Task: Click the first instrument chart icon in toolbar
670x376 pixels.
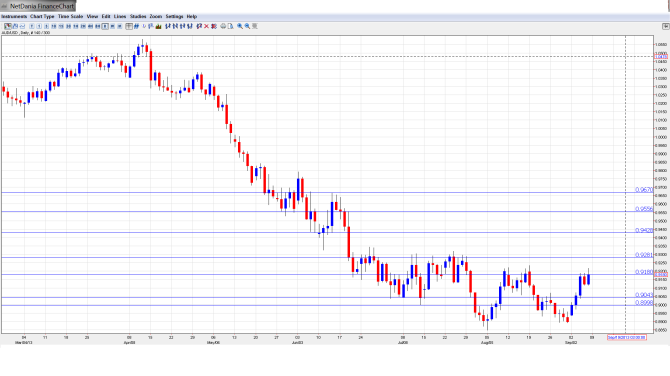Action: point(7,26)
